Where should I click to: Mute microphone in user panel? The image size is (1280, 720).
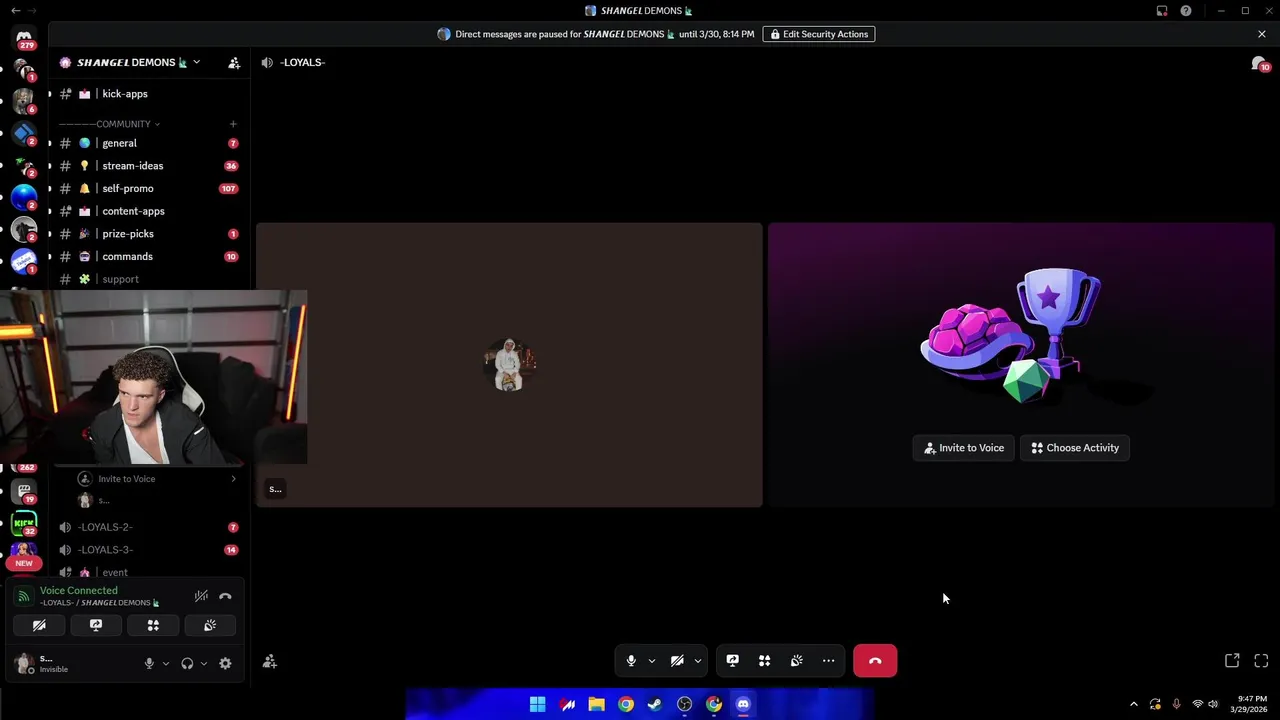(x=149, y=663)
